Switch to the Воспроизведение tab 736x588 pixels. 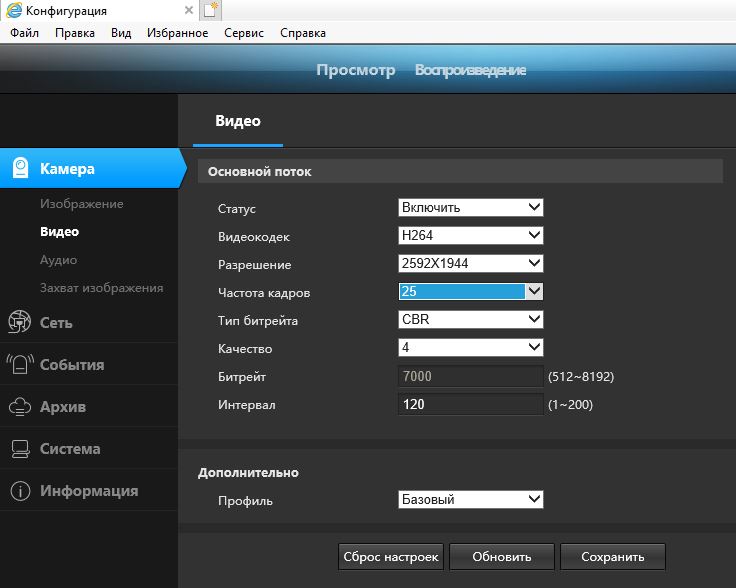(x=470, y=70)
